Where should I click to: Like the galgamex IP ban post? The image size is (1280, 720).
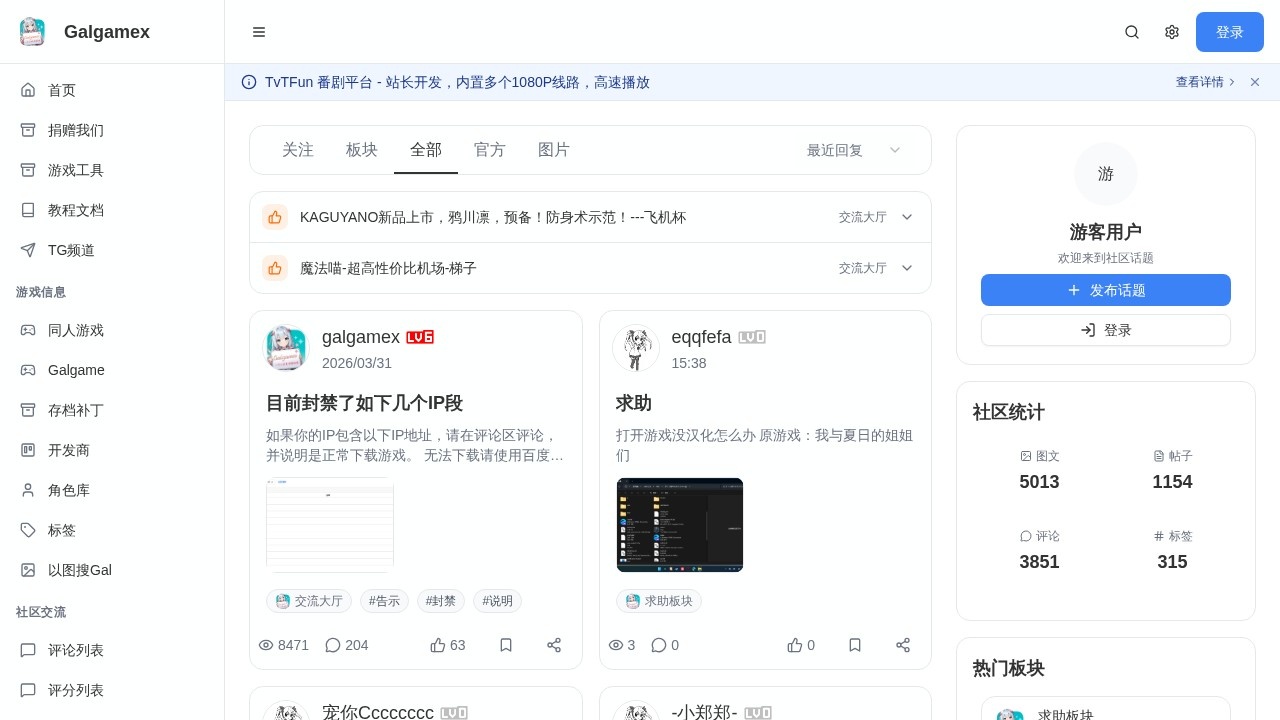(447, 645)
